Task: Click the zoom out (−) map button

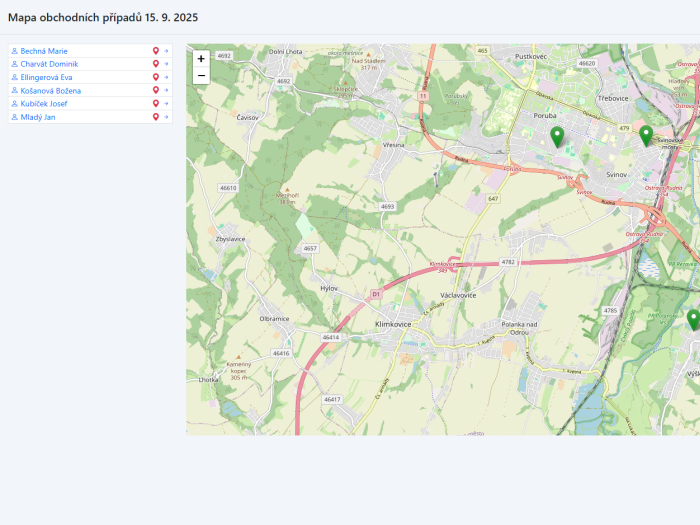Action: tap(201, 75)
